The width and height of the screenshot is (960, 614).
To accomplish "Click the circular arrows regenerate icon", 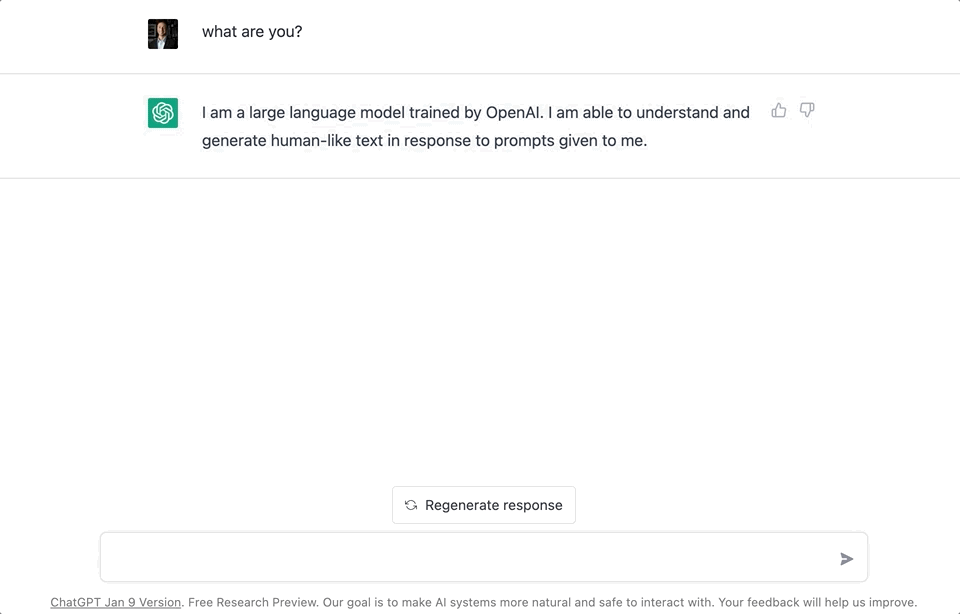I will pyautogui.click(x=411, y=505).
